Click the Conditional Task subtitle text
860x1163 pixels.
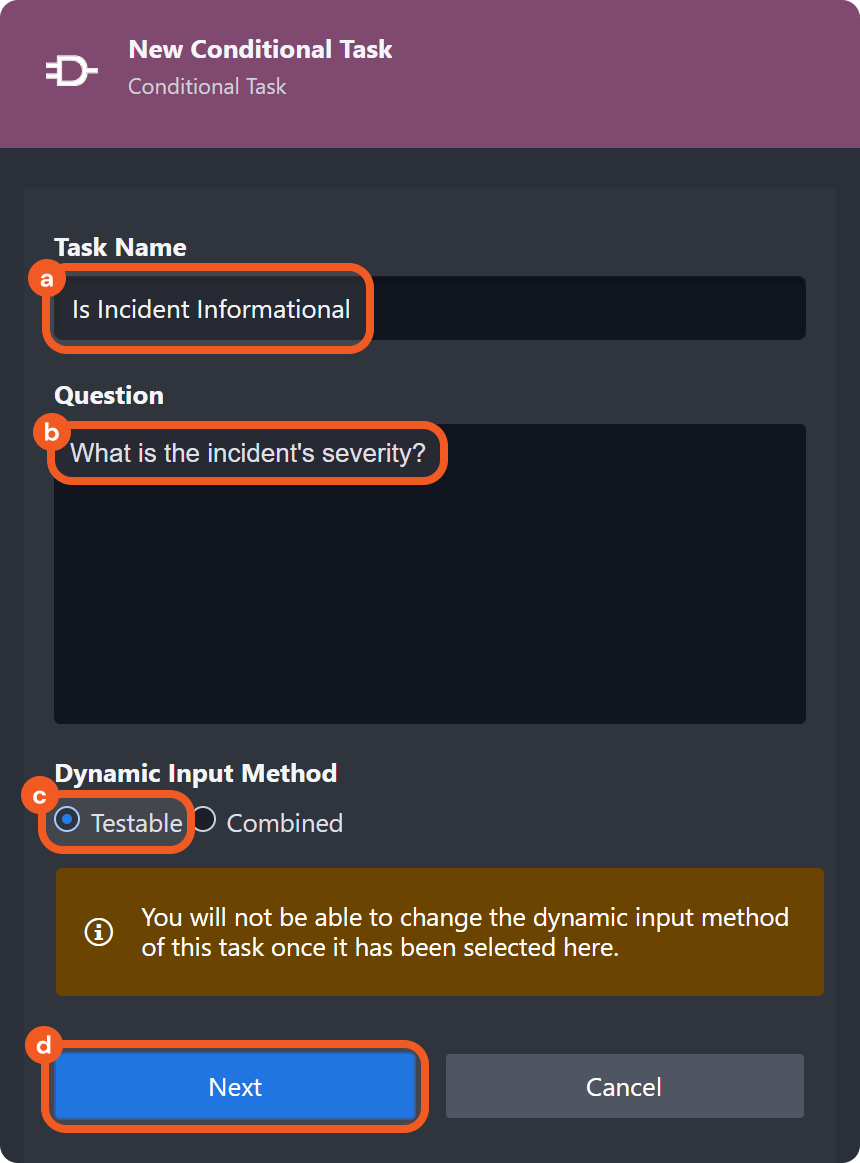pos(207,86)
